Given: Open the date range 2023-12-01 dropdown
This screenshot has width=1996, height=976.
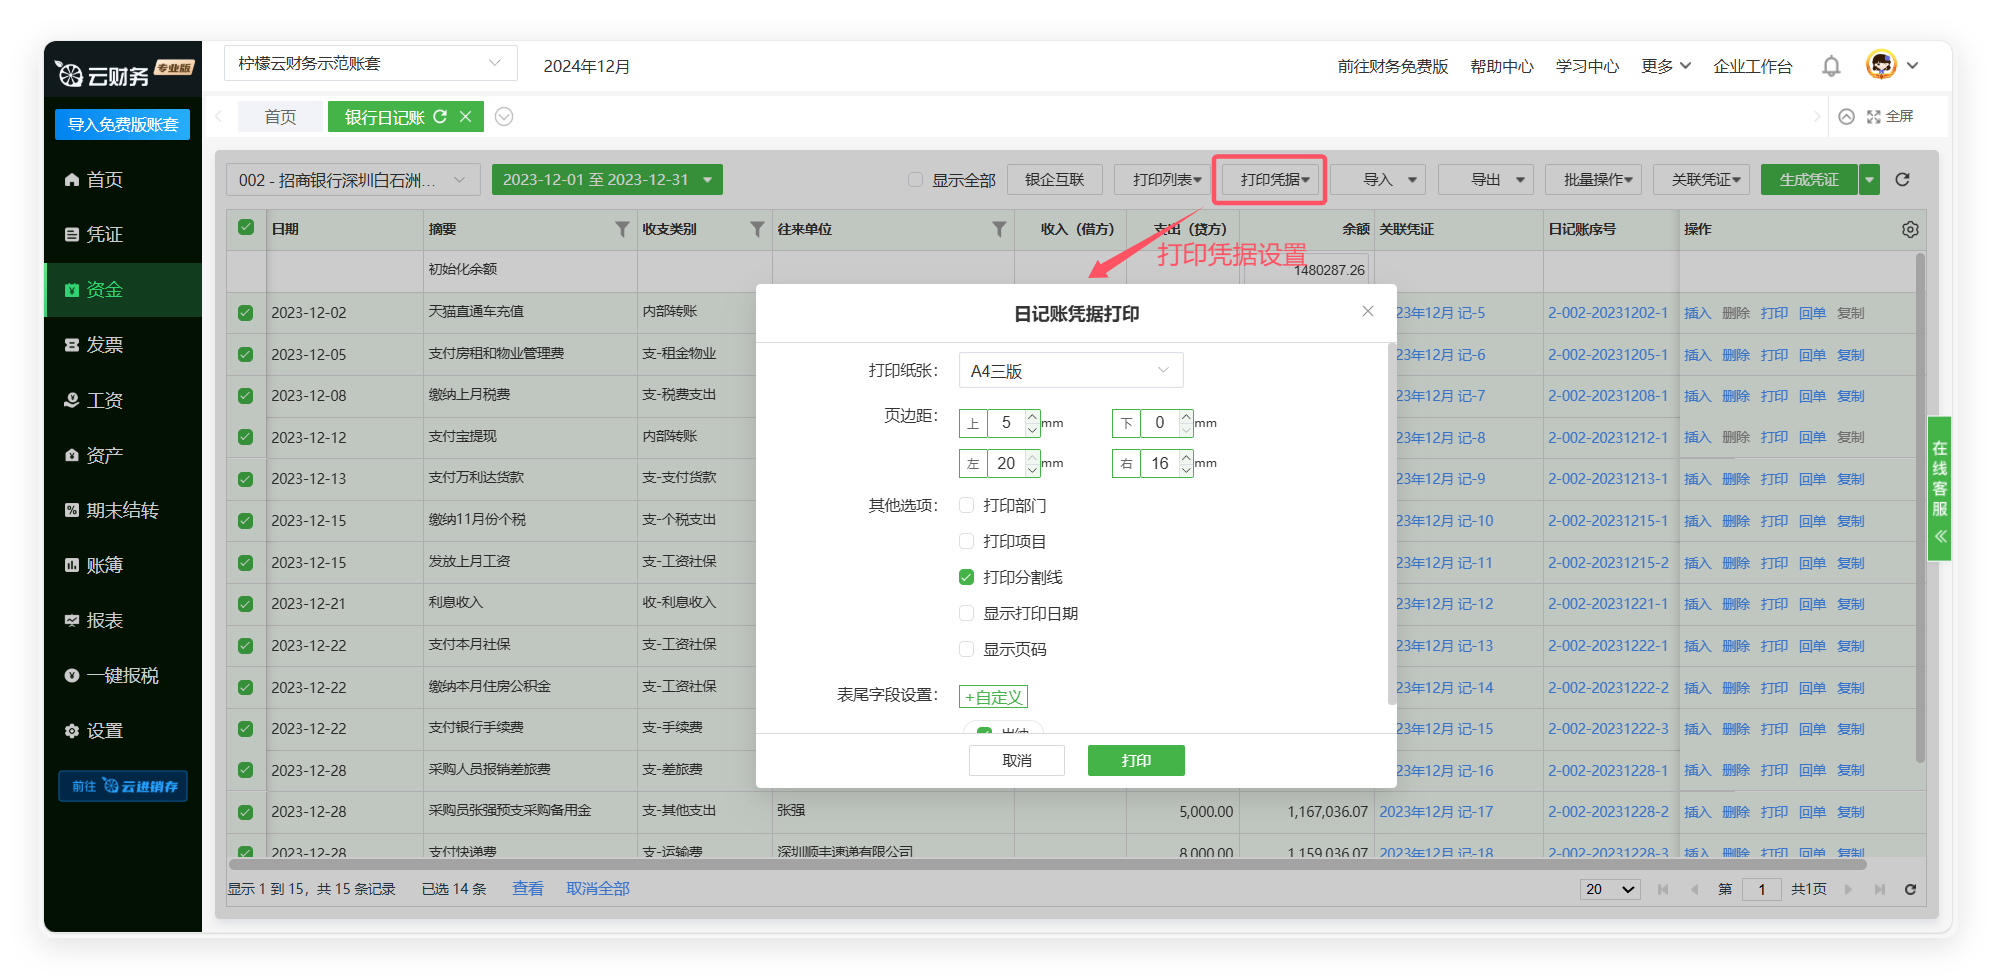Looking at the screenshot, I should coord(606,180).
